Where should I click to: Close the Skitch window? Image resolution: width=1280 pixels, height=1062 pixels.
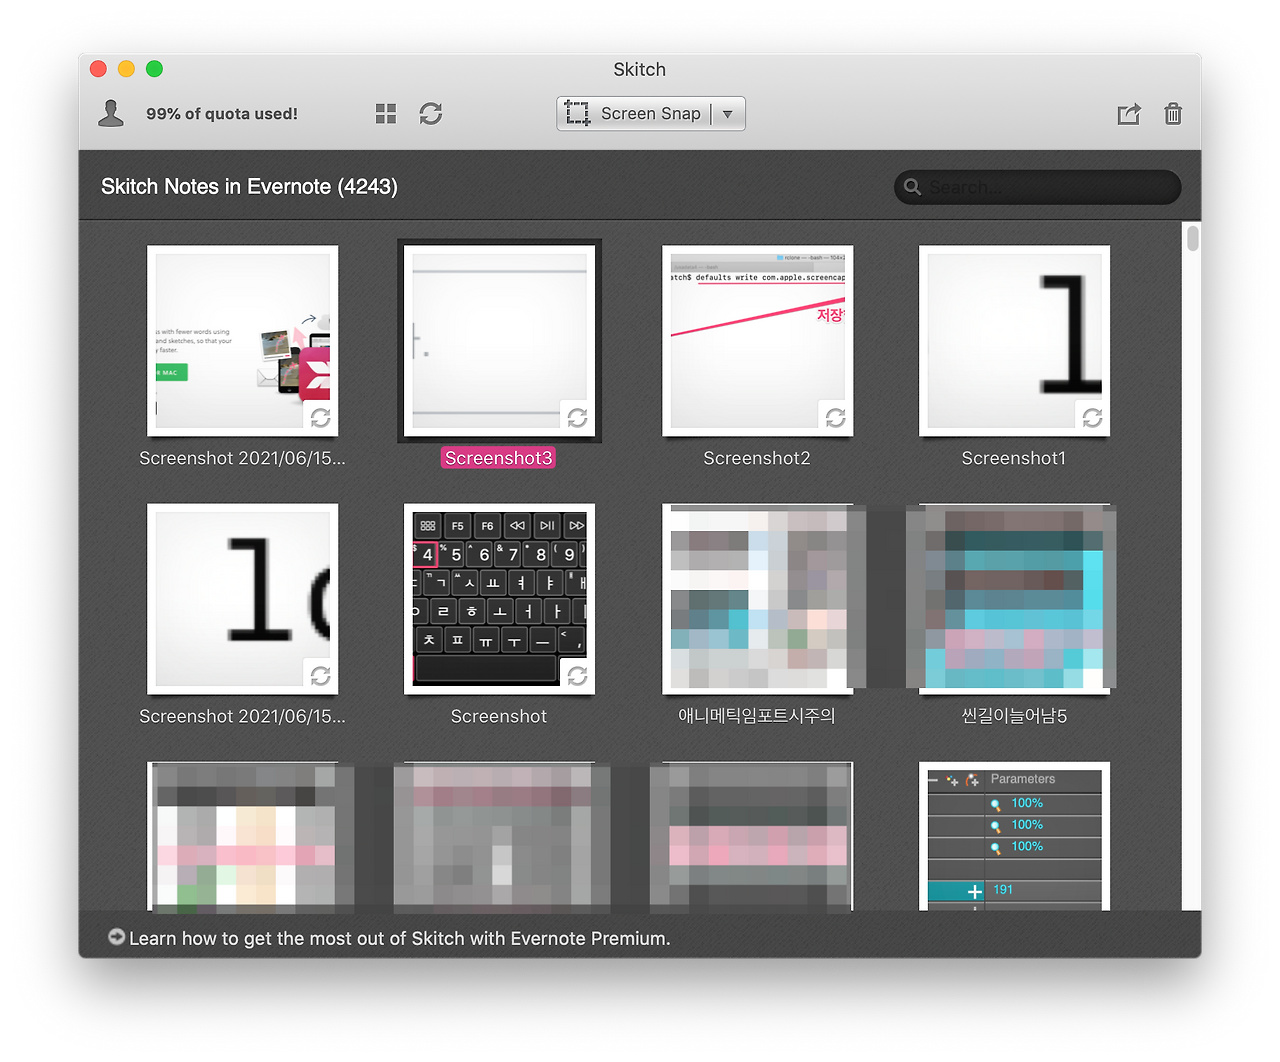[x=98, y=69]
